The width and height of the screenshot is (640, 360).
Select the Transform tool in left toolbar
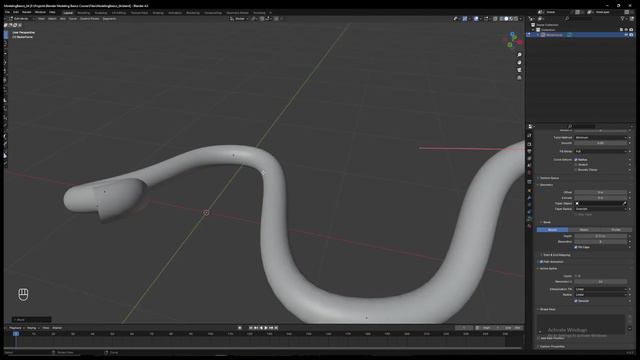6,80
